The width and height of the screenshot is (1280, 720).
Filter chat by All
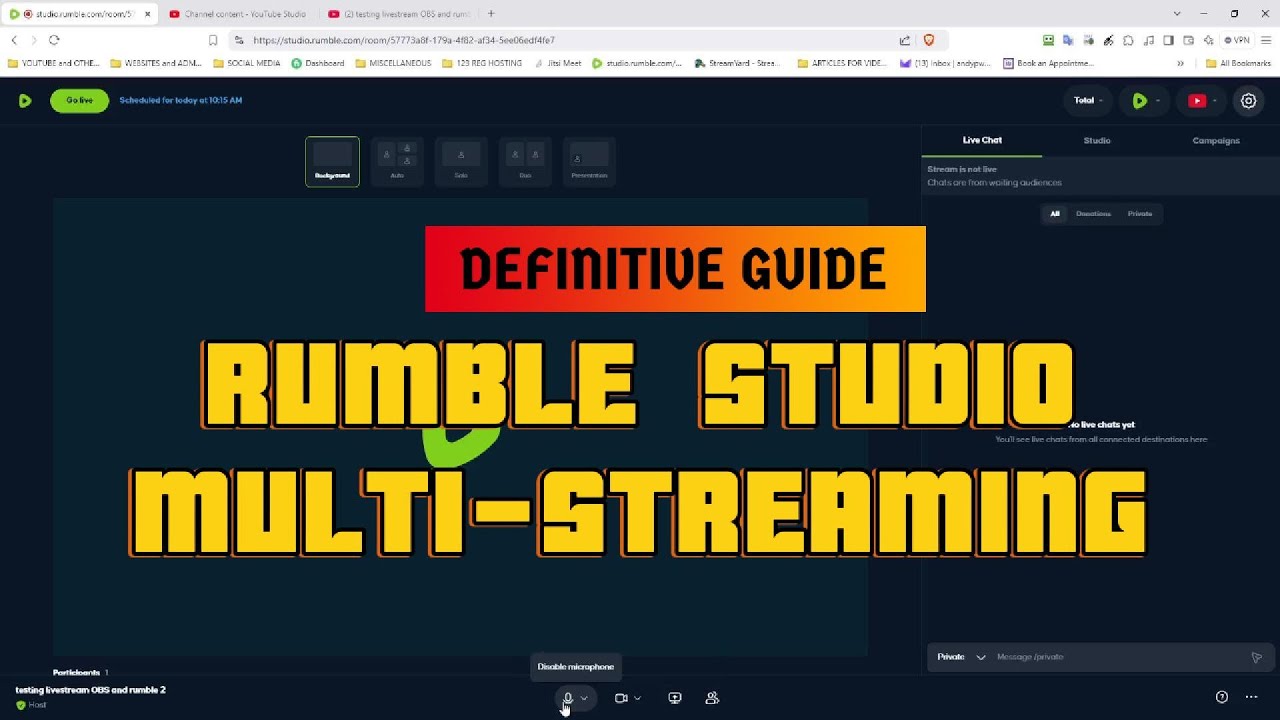tap(1054, 213)
